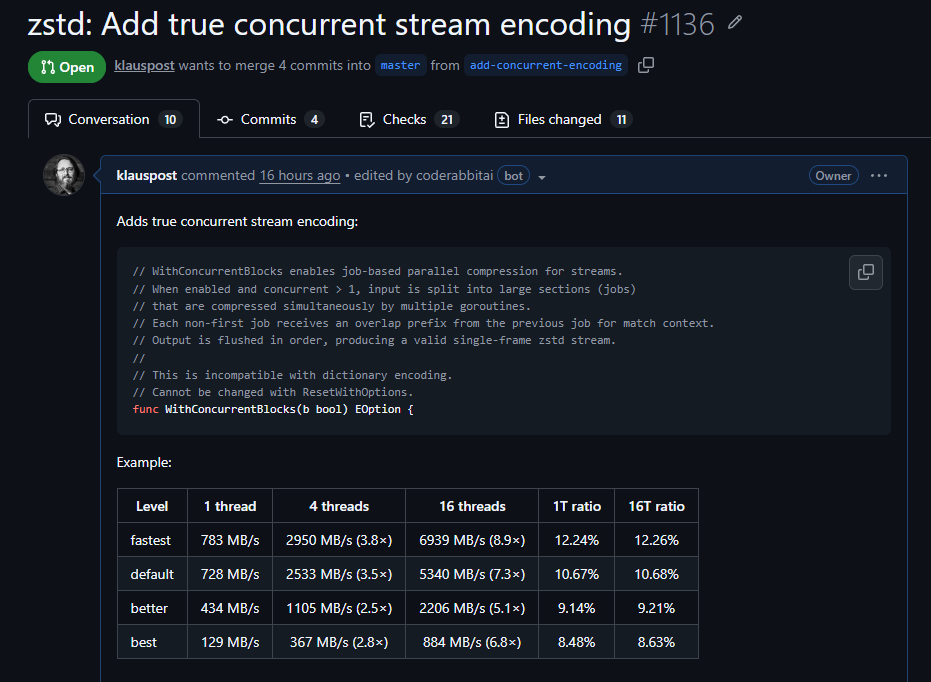Viewport: 931px width, 682px height.
Task: Click the '434 MB/s' cell
Action: click(x=230, y=608)
